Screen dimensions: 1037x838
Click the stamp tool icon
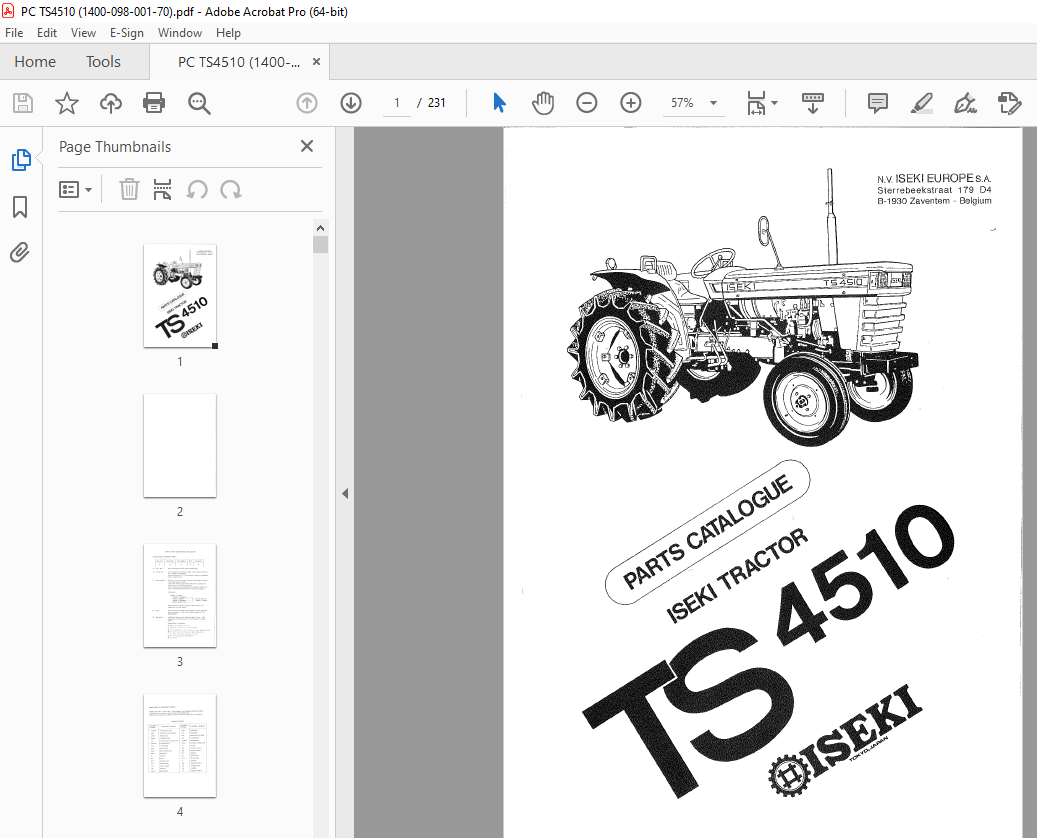pyautogui.click(x=1009, y=103)
